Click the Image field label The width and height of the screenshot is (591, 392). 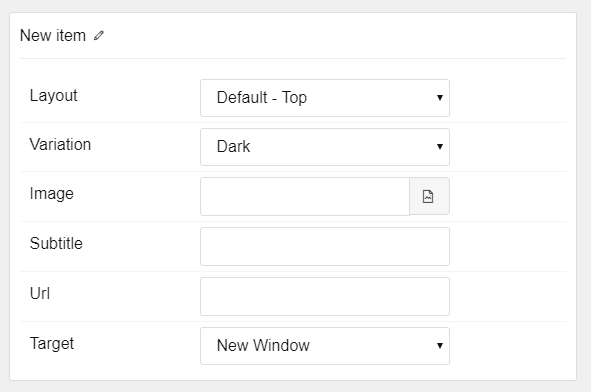coord(52,194)
